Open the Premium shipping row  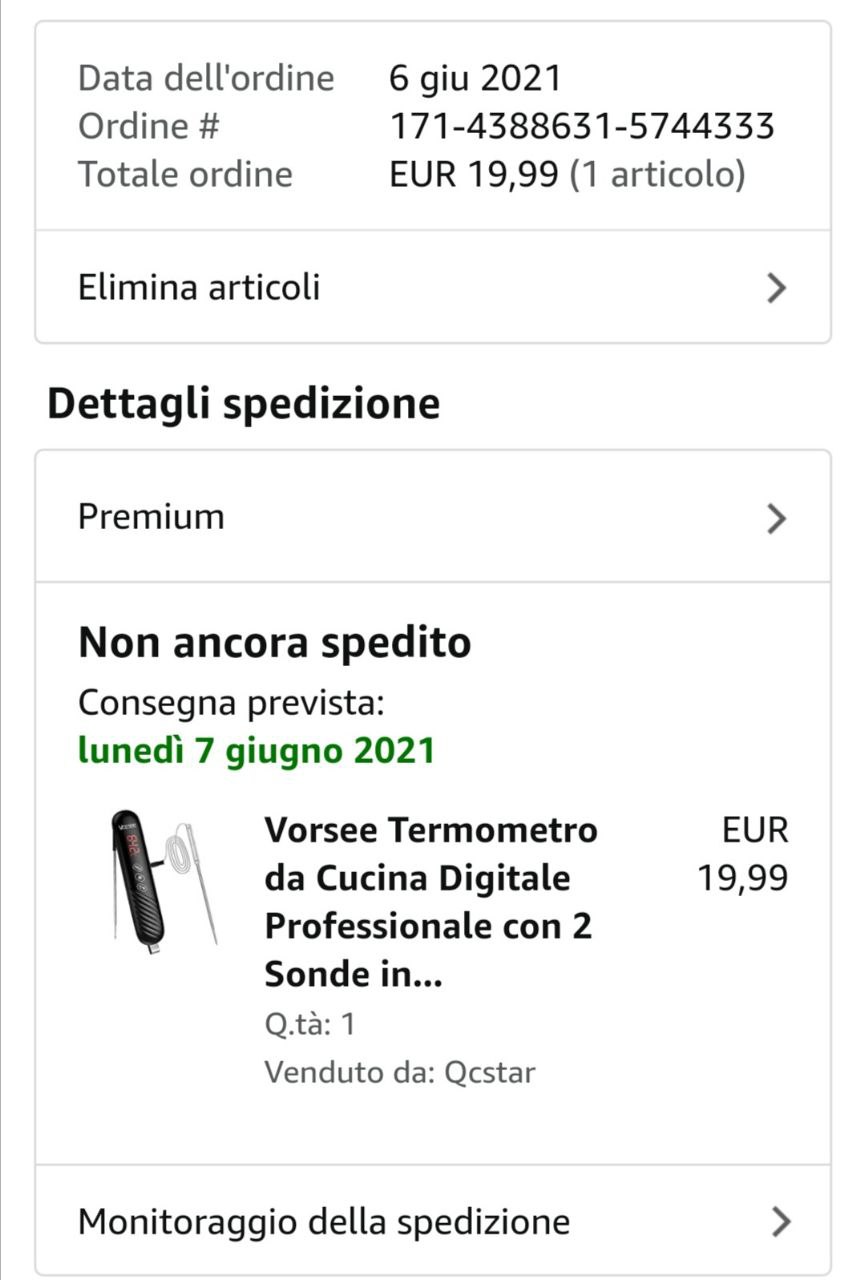152,517
